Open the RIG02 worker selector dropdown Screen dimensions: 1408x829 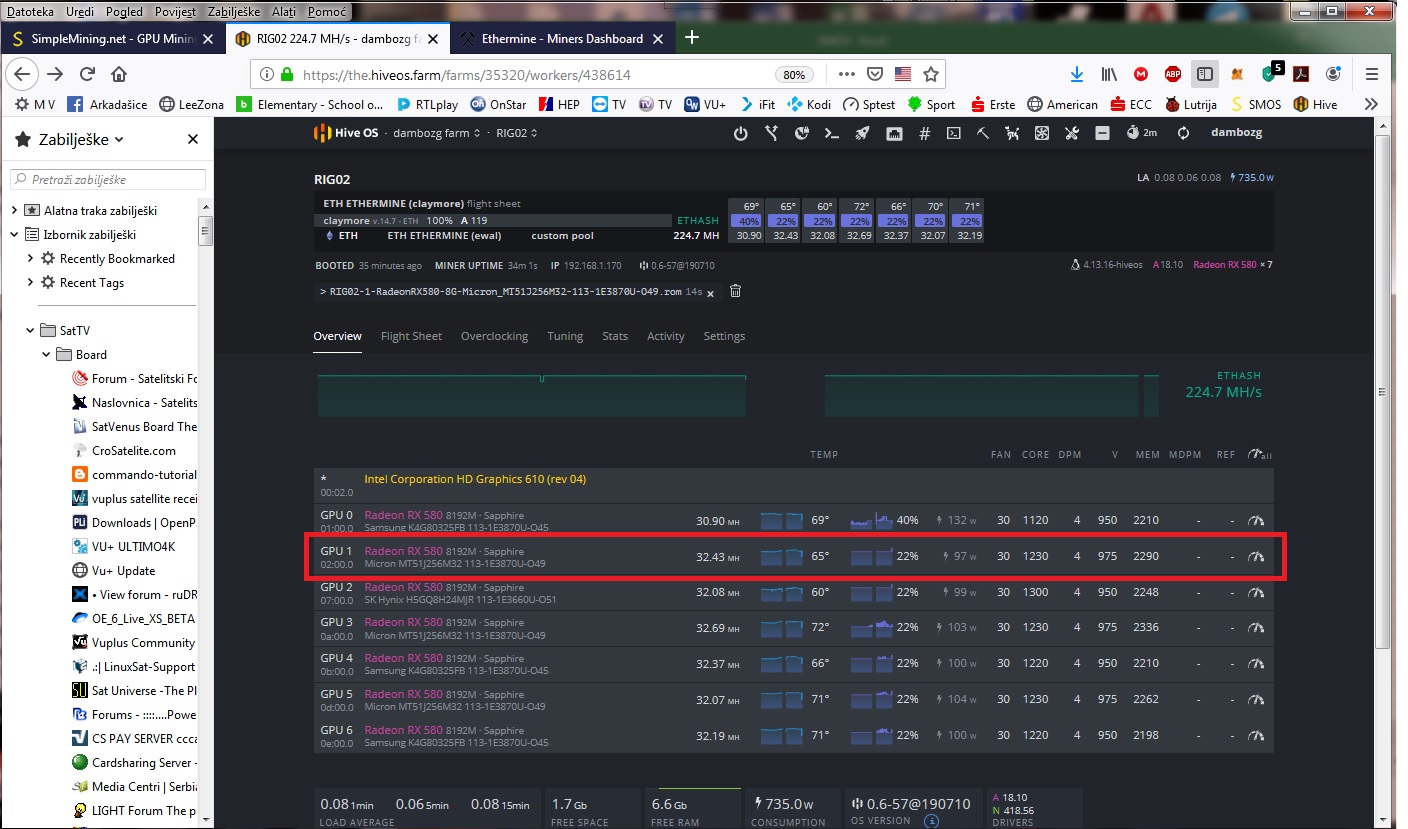[517, 133]
